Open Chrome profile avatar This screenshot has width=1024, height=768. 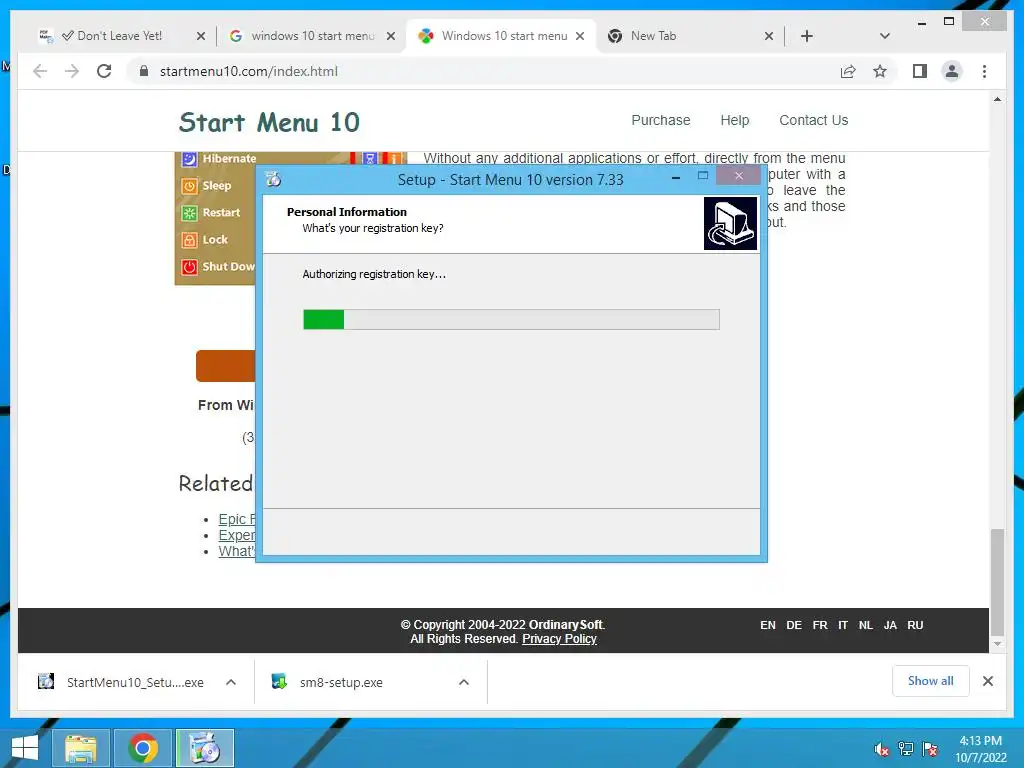click(952, 71)
